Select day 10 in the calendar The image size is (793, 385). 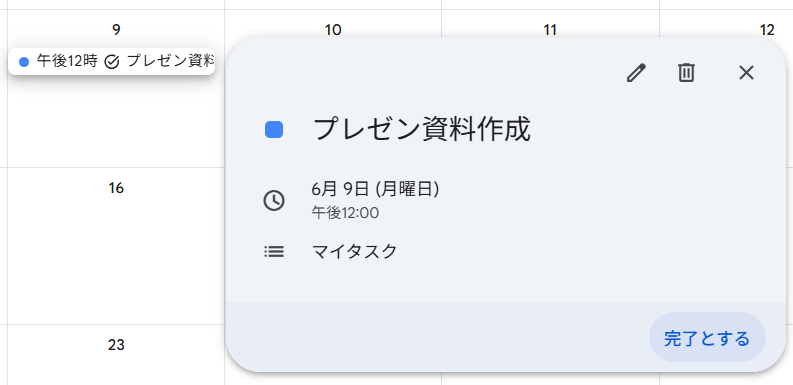[333, 30]
